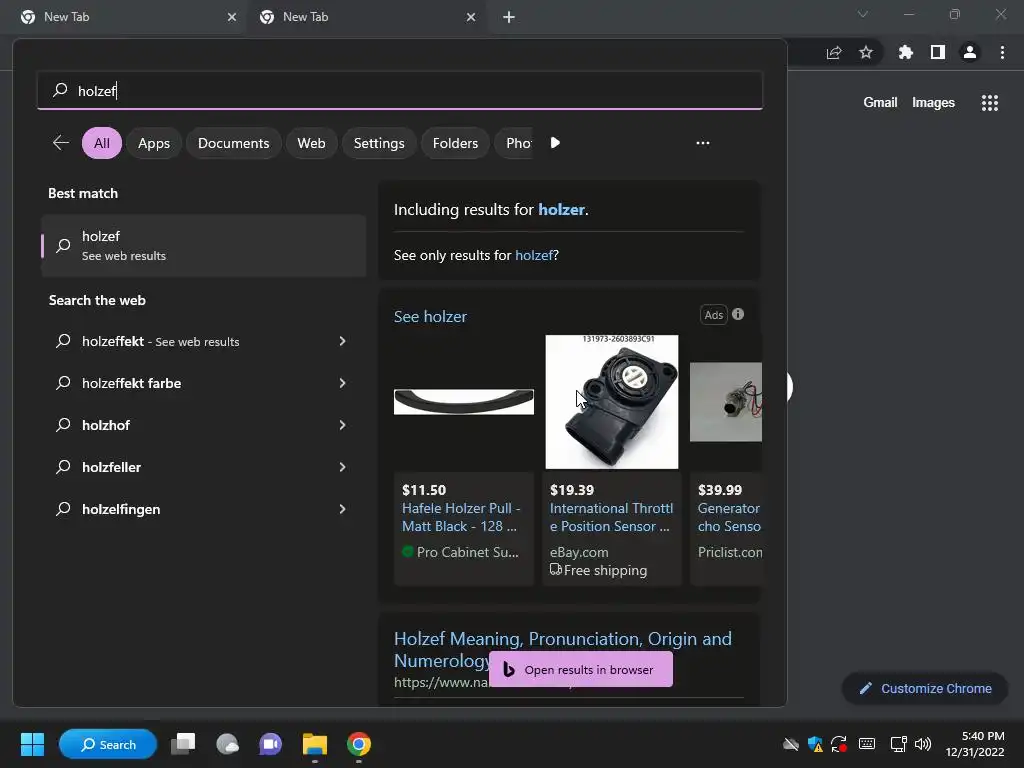
Task: Click Customize Chrome button
Action: pyautogui.click(x=925, y=688)
